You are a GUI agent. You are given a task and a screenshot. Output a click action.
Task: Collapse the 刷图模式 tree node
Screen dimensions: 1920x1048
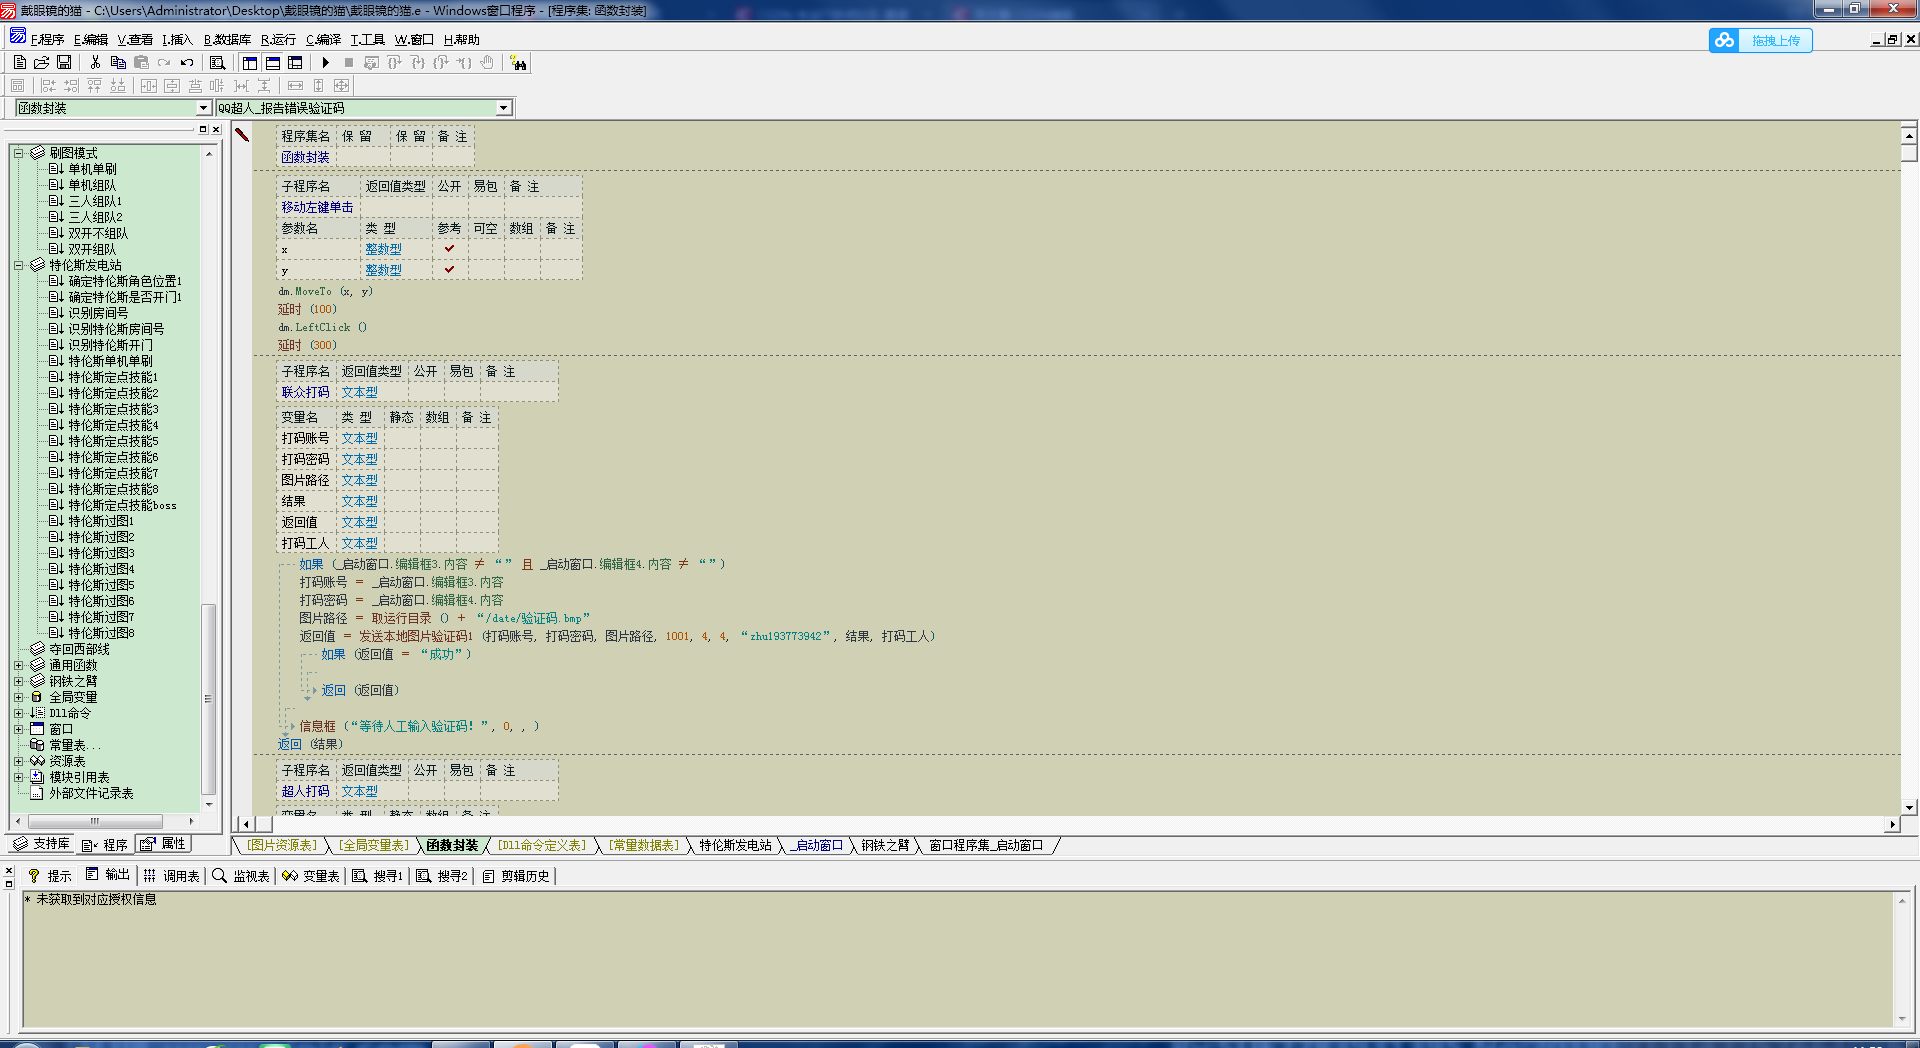(18, 153)
